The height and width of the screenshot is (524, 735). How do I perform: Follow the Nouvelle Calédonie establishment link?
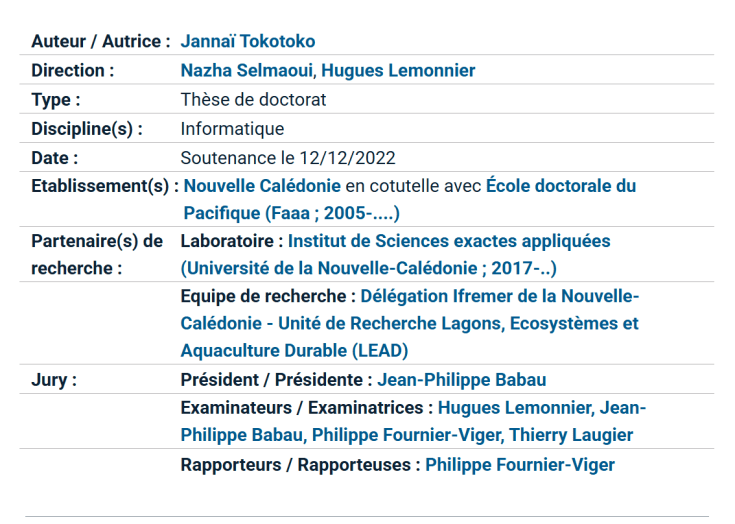pyautogui.click(x=262, y=186)
